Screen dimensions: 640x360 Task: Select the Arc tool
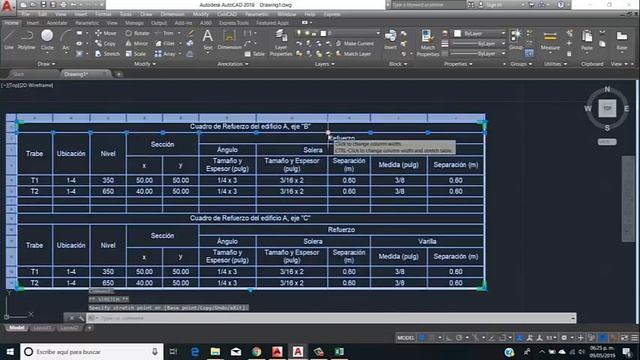coord(65,40)
